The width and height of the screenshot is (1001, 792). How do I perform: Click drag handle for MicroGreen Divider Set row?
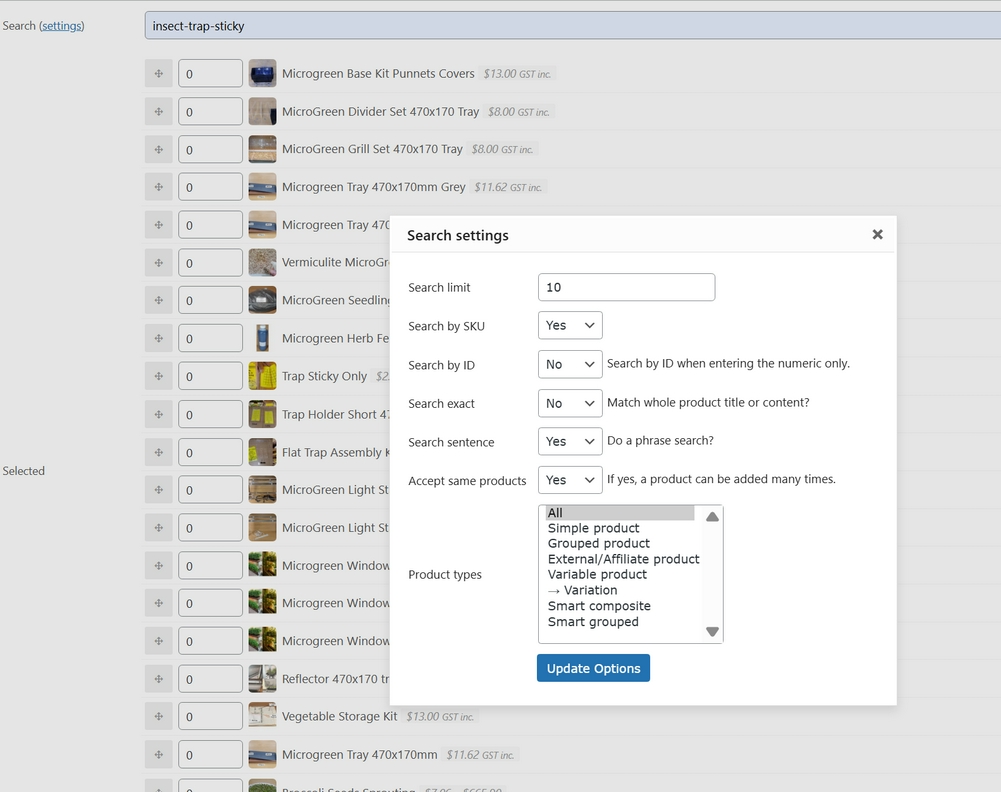(158, 111)
